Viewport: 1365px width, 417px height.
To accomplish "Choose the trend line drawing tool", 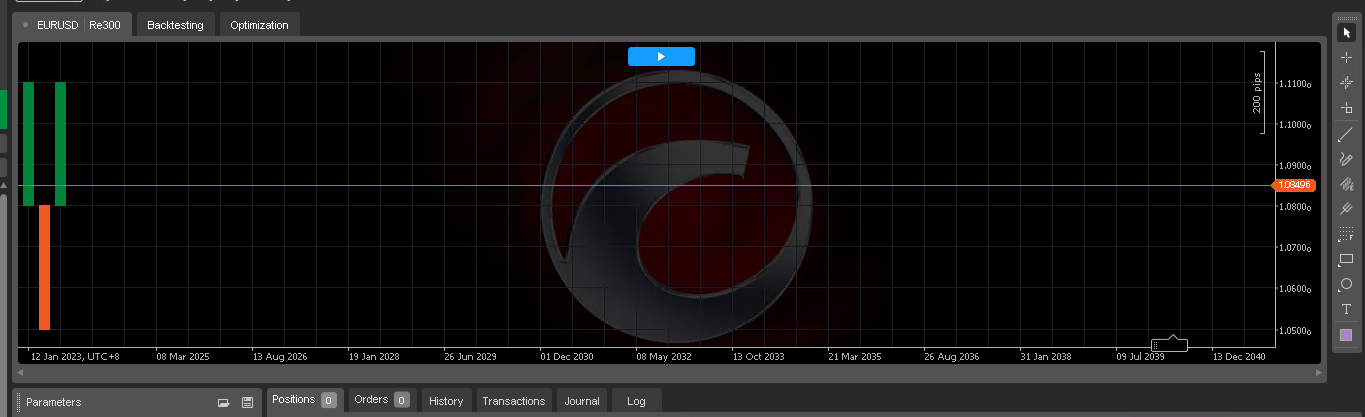I will (1346, 133).
